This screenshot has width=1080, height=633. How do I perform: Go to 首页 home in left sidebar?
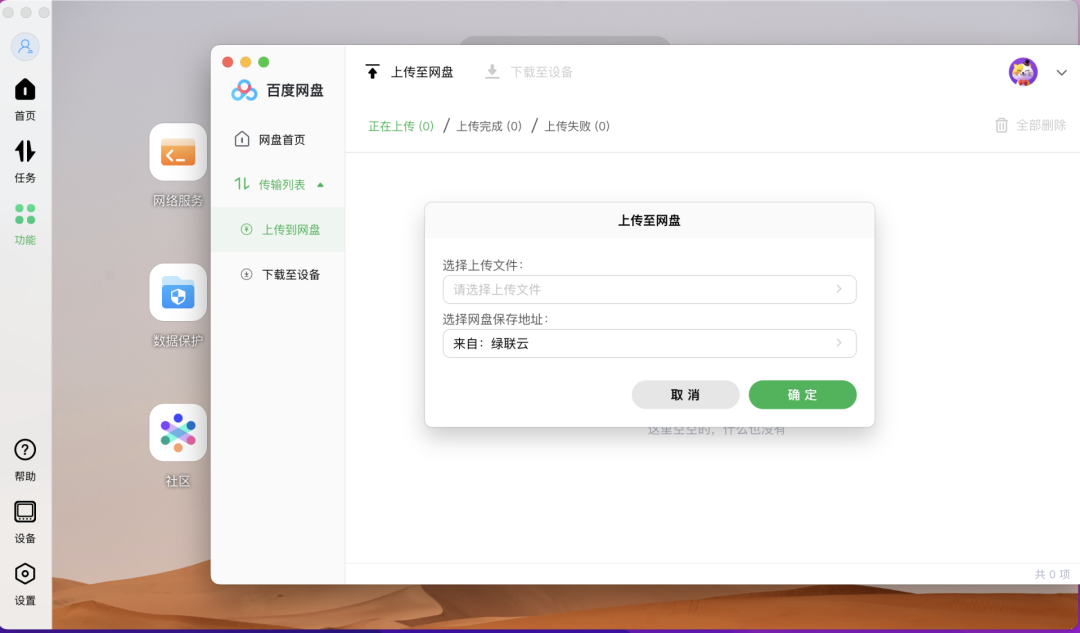click(25, 100)
